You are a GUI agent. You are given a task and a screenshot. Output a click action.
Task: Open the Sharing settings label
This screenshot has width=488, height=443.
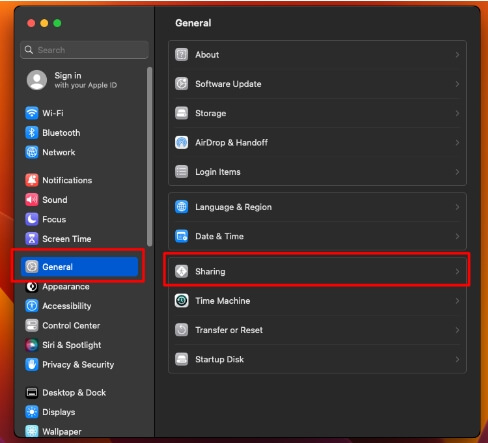[x=210, y=272]
